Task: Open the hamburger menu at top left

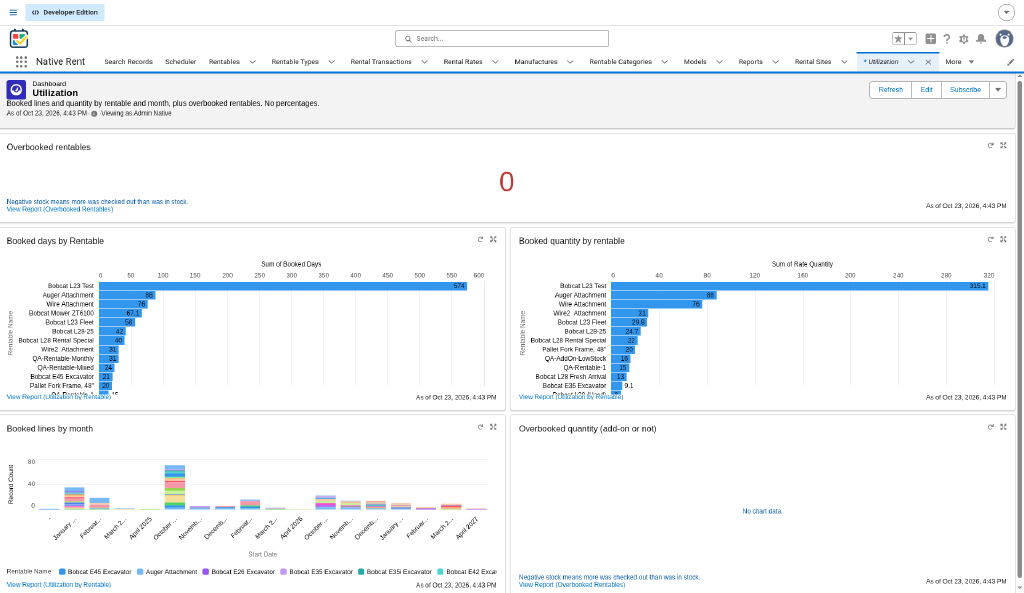Action: click(x=13, y=12)
